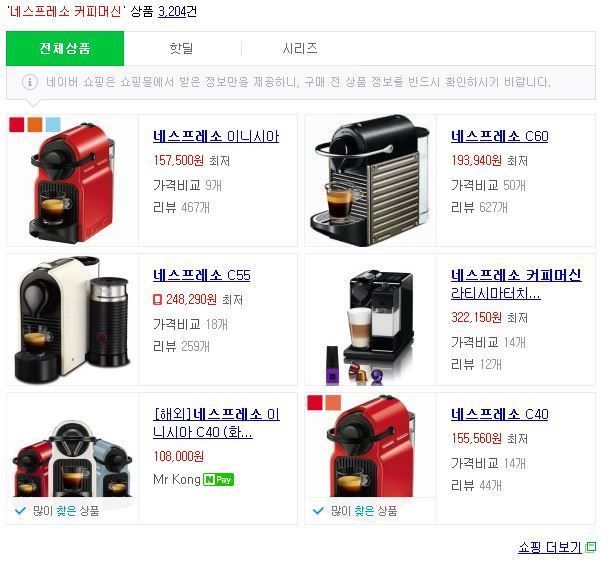Open C60 가격비교 50개 comparison
The image size is (610, 567).
click(488, 185)
